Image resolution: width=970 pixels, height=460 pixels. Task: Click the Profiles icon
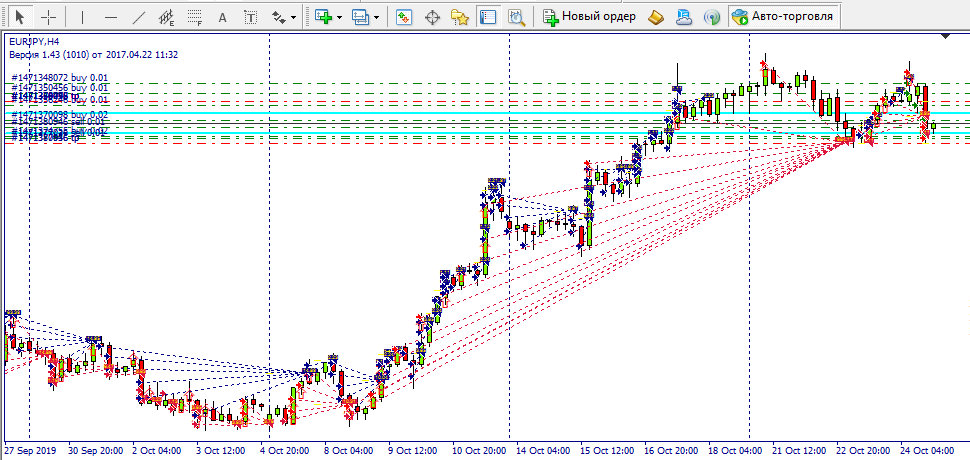[x=361, y=17]
